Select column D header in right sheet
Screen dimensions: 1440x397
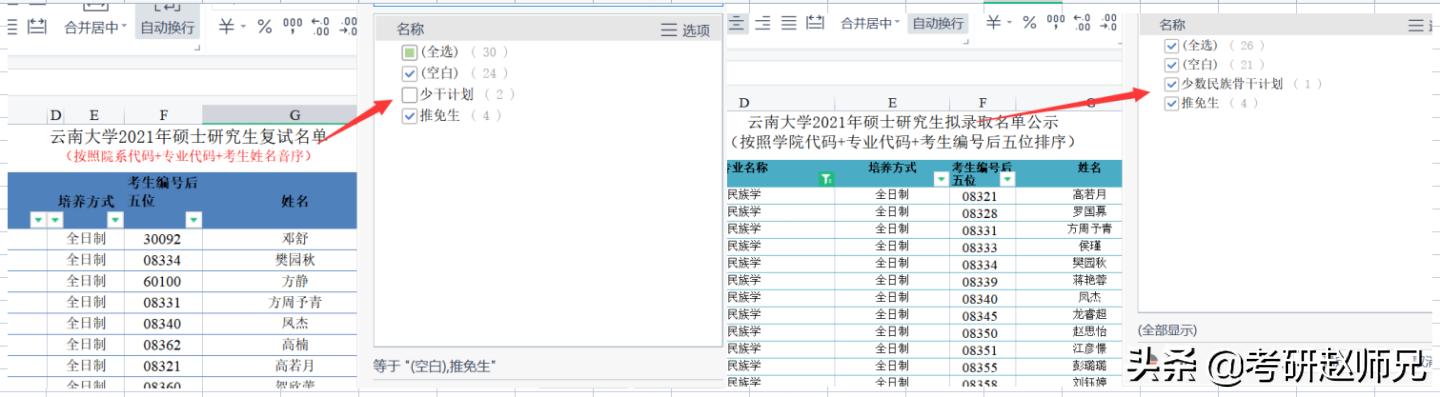tap(744, 102)
